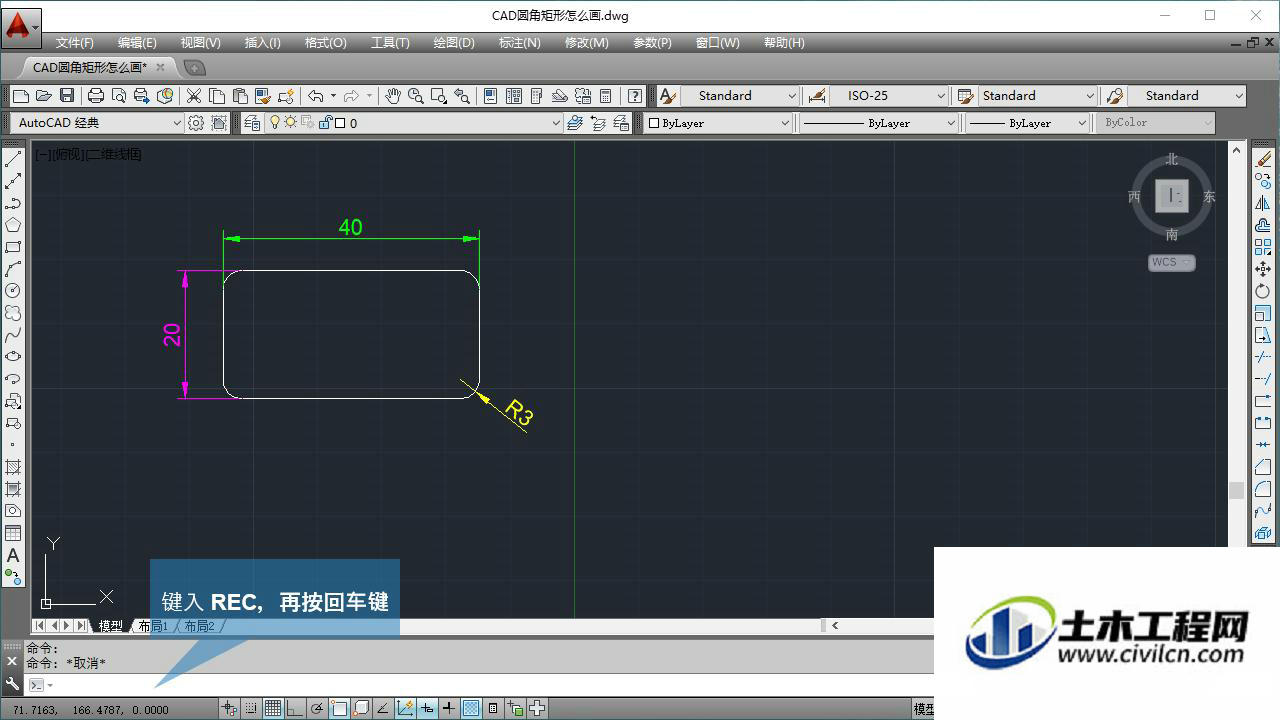Screen dimensions: 1280x720
Task: Open the Standard text style dropdown
Action: 740,96
